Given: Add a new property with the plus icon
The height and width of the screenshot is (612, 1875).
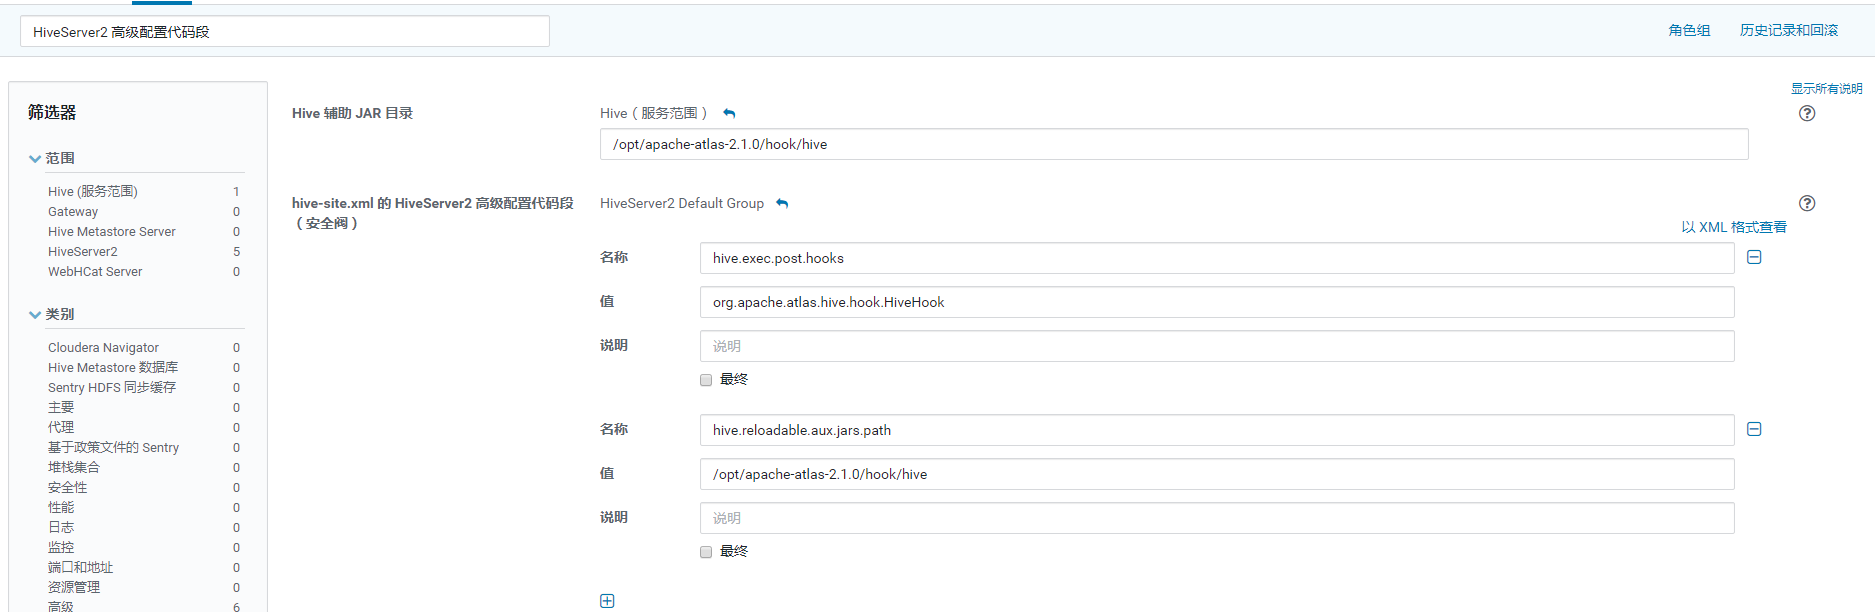Looking at the screenshot, I should (x=607, y=601).
